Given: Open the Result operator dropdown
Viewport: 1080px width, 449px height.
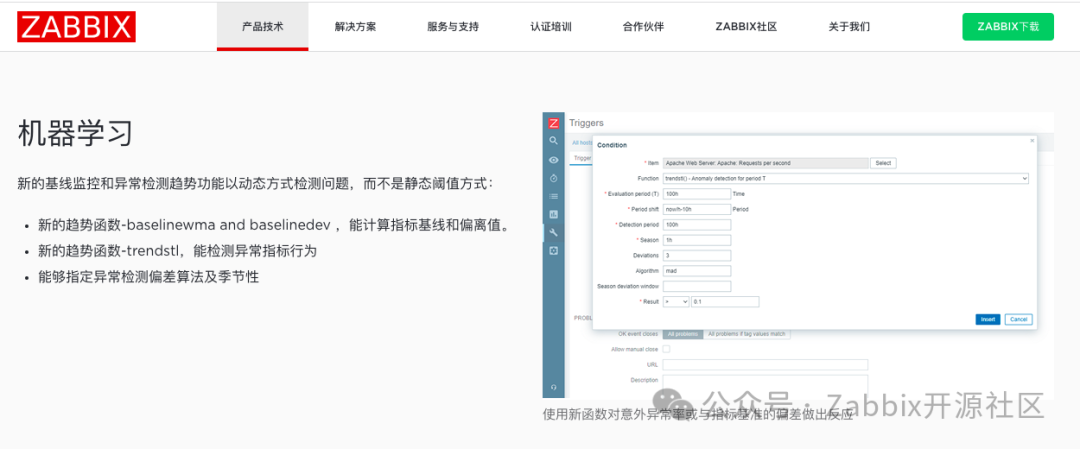Looking at the screenshot, I should [676, 302].
